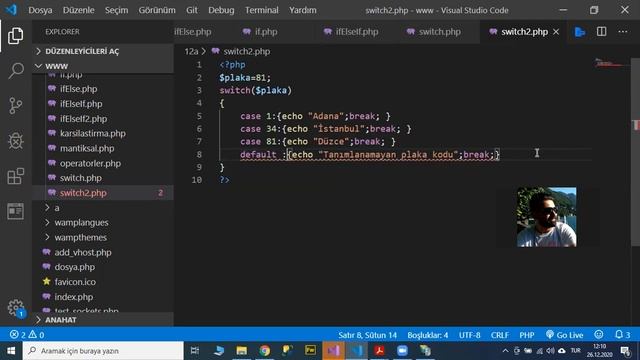Show errors and warnings in status bar
The height and width of the screenshot is (360, 640).
pos(27,335)
